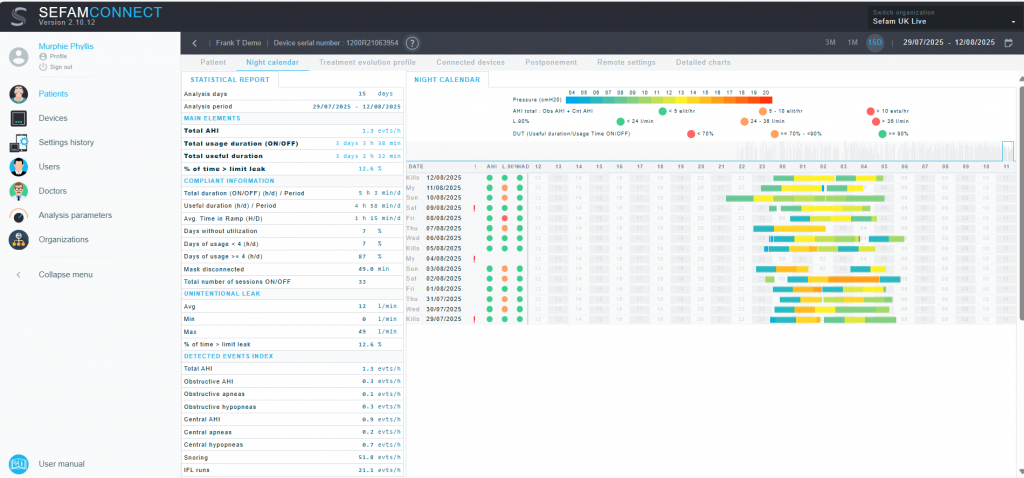Open the Patients section icon

point(18,94)
